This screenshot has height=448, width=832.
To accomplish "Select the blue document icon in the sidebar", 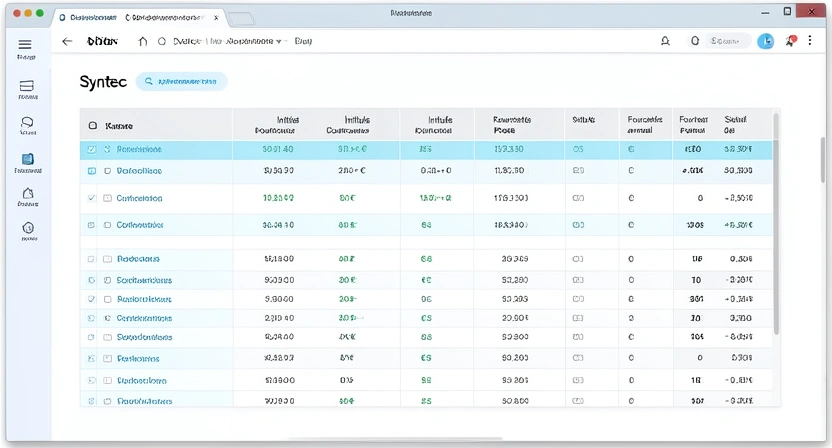I will click(x=27, y=159).
